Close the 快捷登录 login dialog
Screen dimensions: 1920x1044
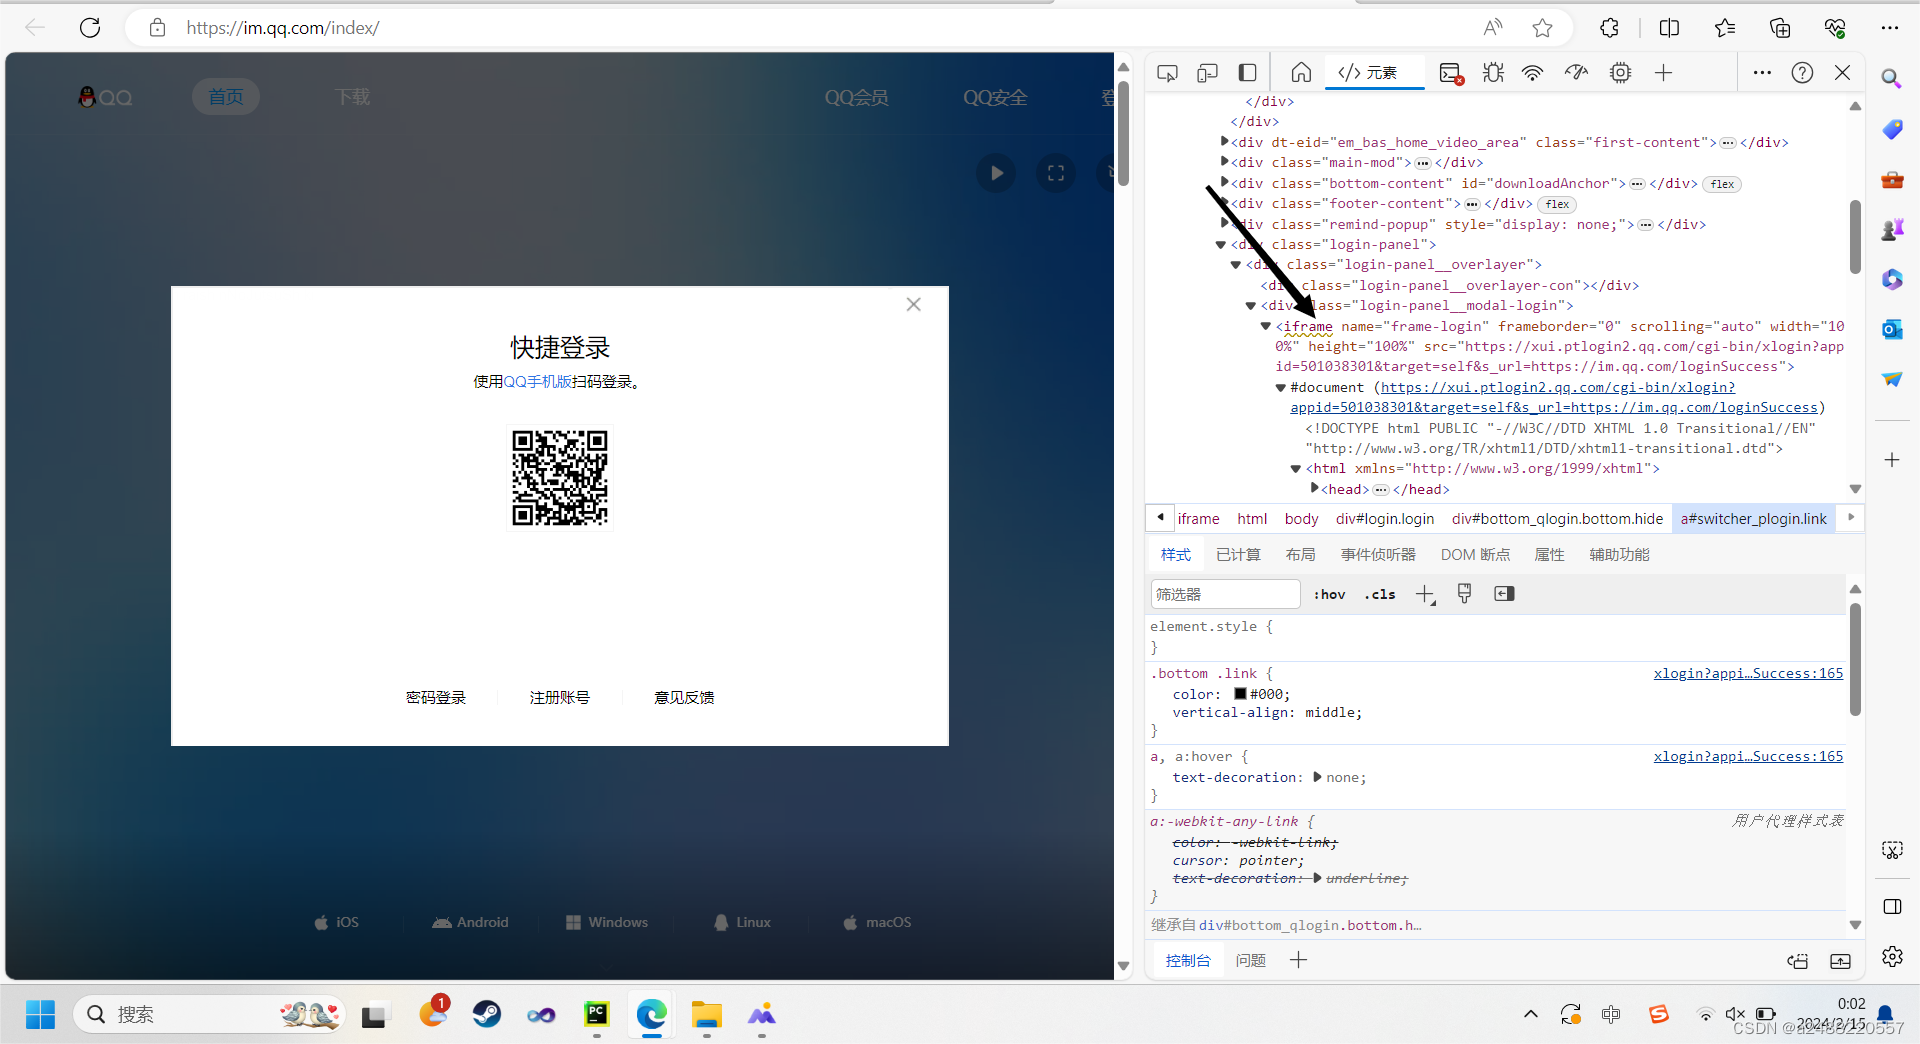(x=913, y=305)
